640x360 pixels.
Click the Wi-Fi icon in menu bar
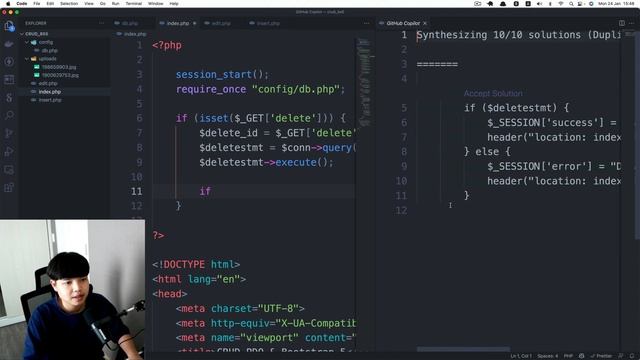coord(561,4)
